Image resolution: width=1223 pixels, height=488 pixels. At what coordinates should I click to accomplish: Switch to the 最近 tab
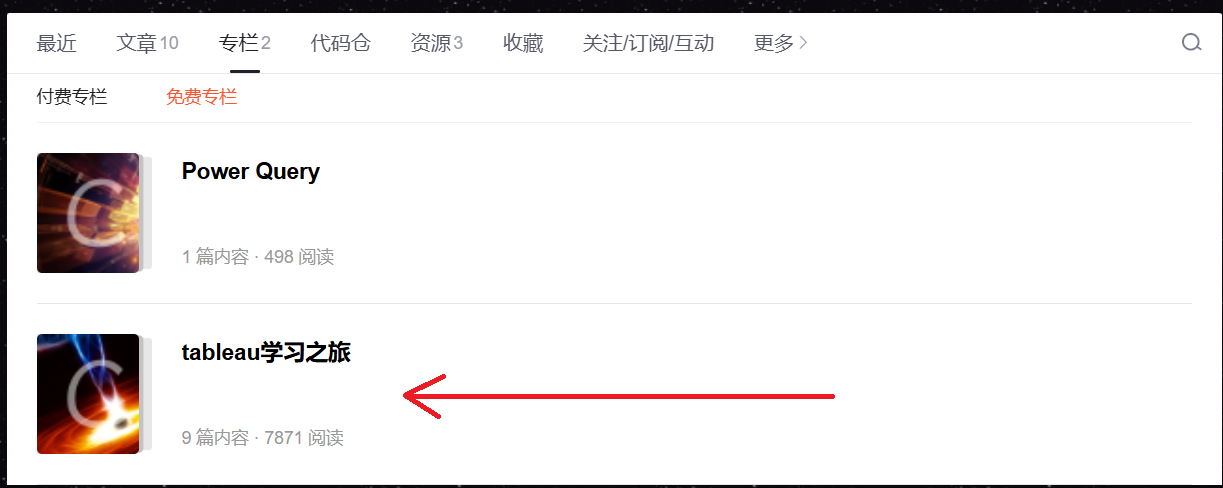(56, 43)
